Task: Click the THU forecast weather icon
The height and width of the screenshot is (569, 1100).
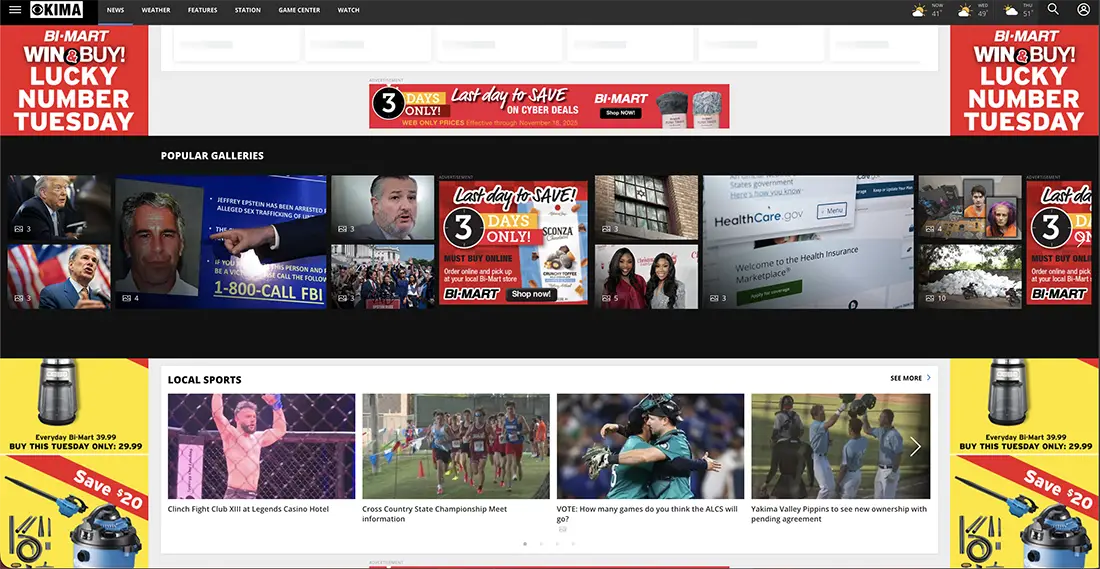Action: [x=1011, y=11]
